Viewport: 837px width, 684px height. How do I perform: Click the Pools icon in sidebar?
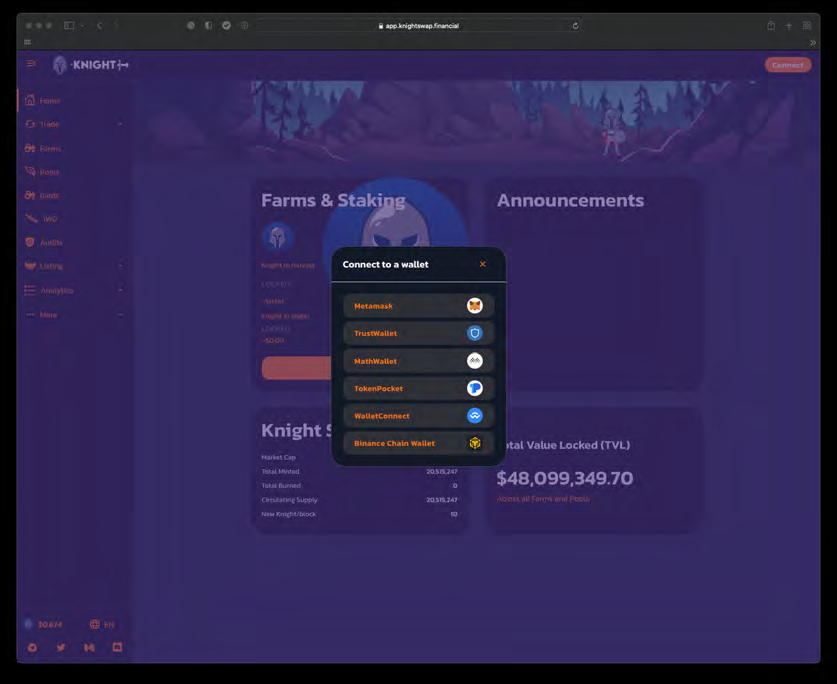[x=30, y=171]
